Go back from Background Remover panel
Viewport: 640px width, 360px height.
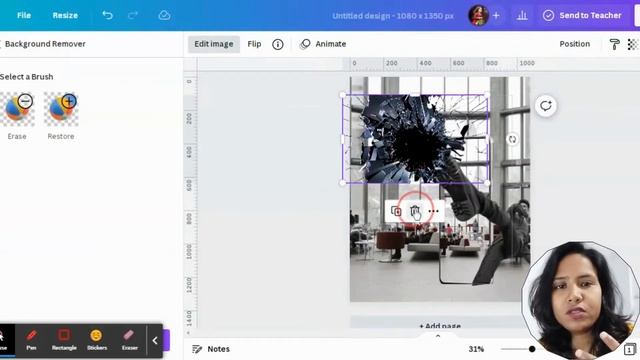[1, 44]
